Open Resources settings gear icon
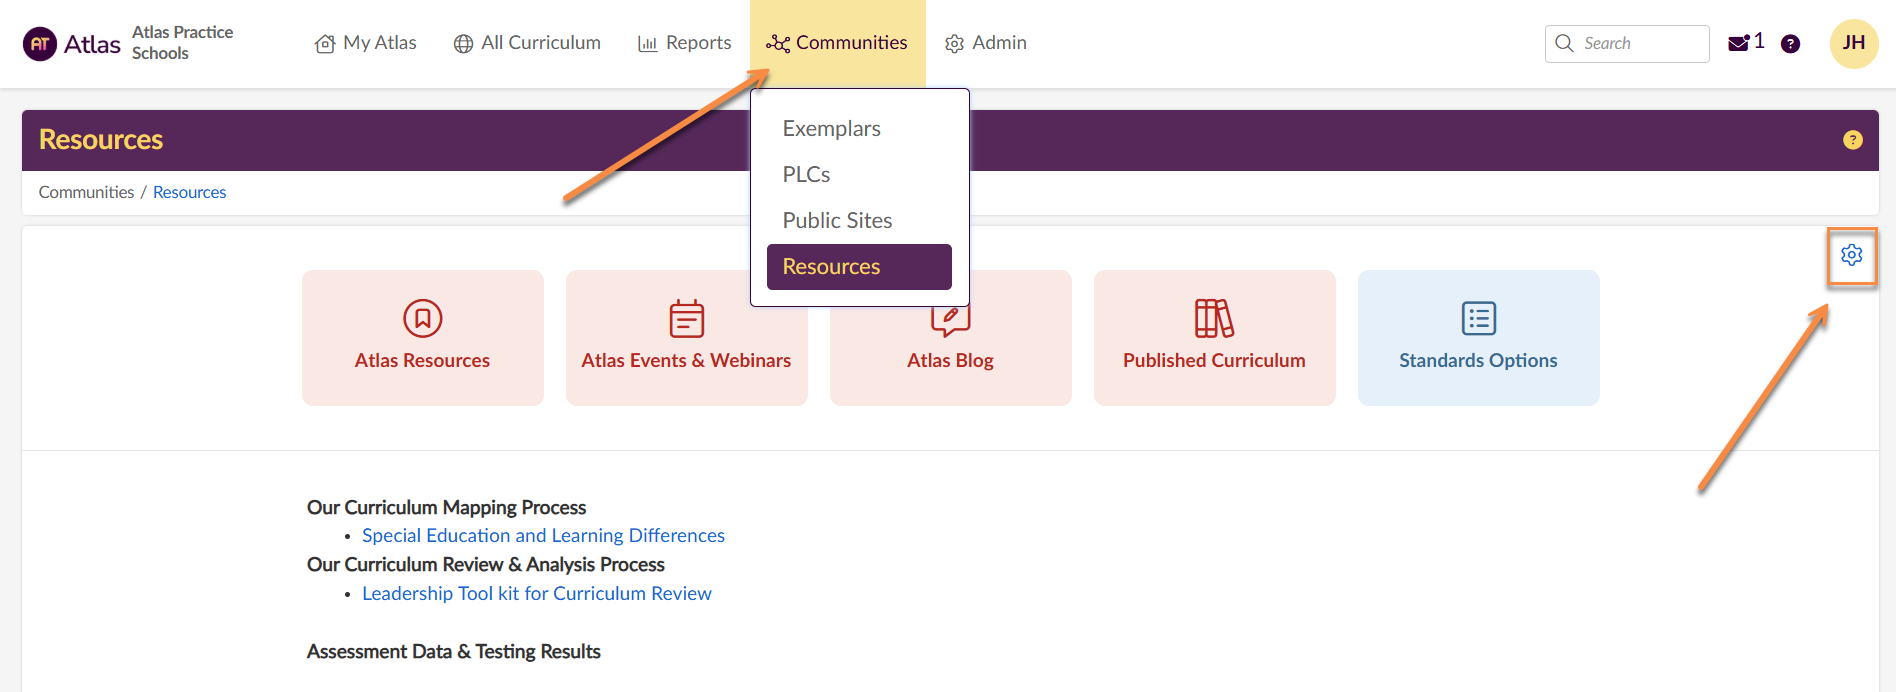Screen dimensions: 1896x692 [1851, 255]
